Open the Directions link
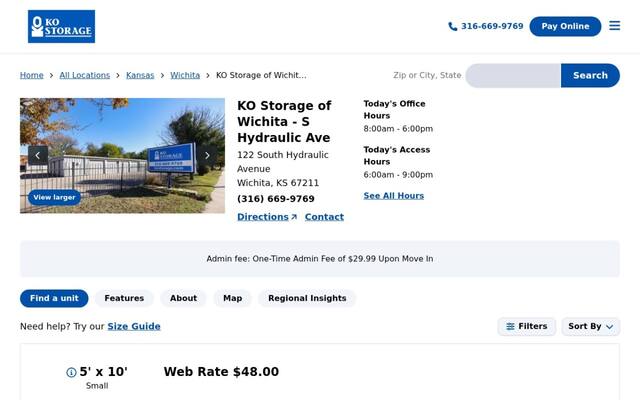This screenshot has width=640, height=400. coord(267,217)
